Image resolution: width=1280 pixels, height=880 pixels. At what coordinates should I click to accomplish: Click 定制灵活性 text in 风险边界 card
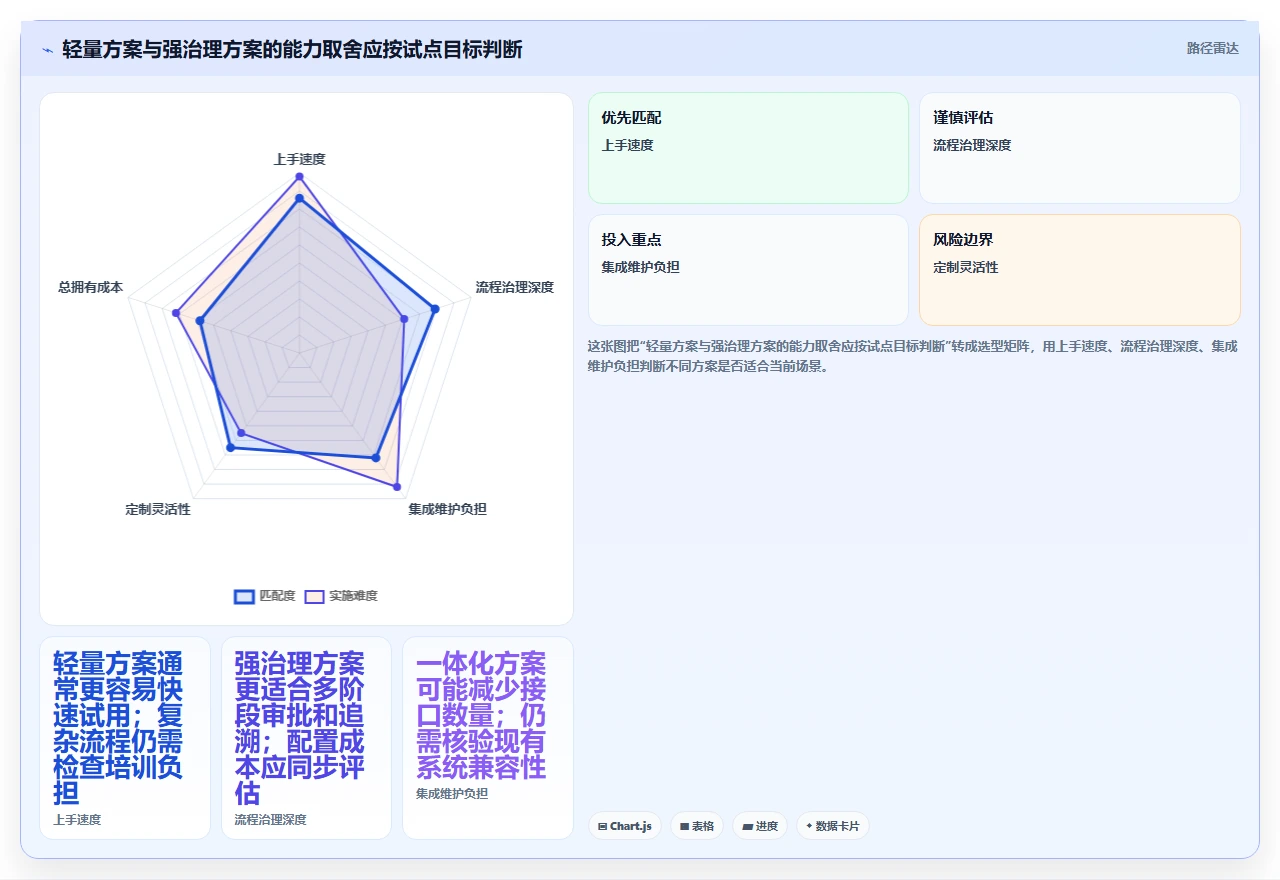[965, 267]
